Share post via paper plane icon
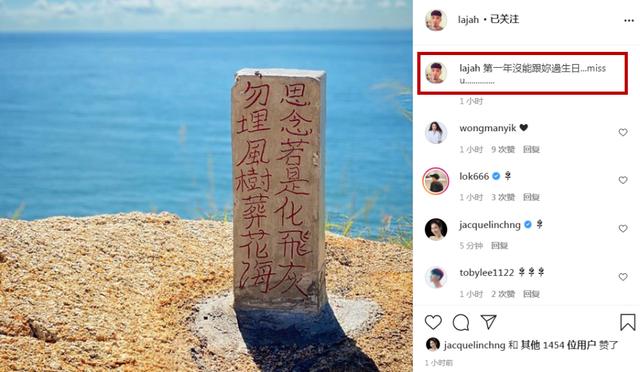The width and height of the screenshot is (640, 372). pos(489,322)
